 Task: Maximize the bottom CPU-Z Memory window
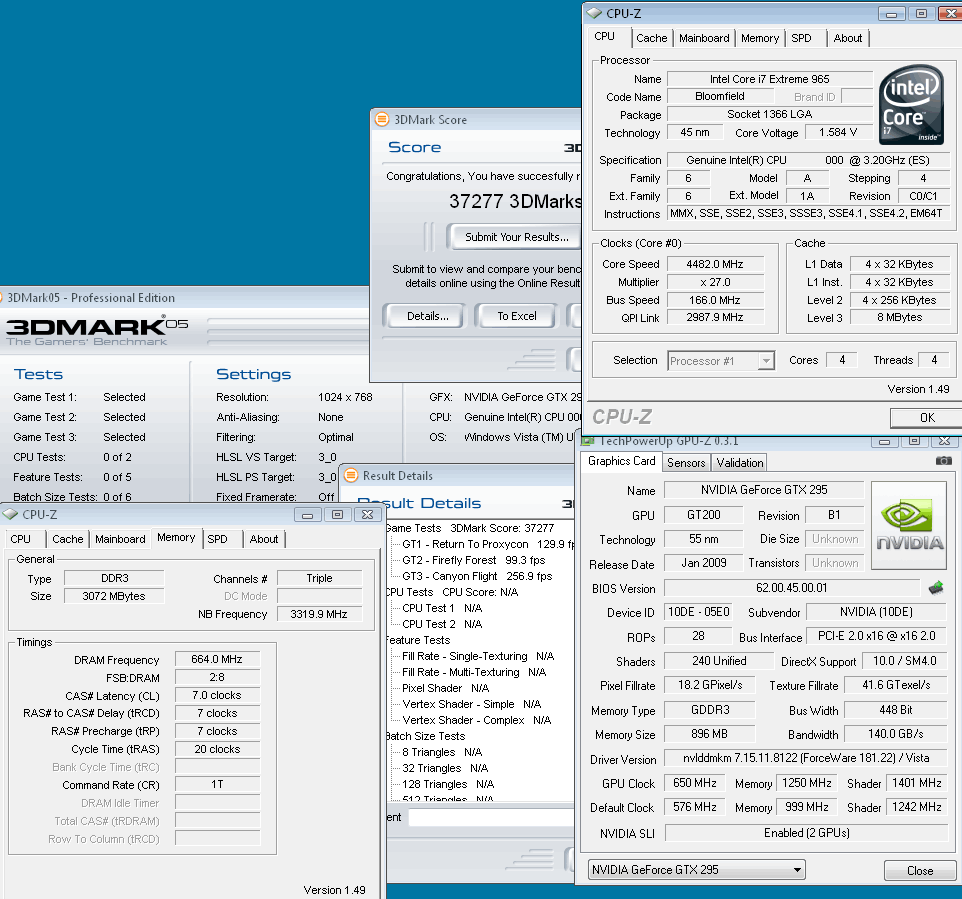point(337,515)
